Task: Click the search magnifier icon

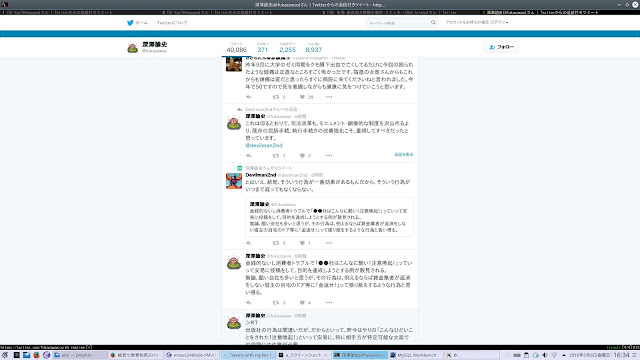Action: point(433,22)
